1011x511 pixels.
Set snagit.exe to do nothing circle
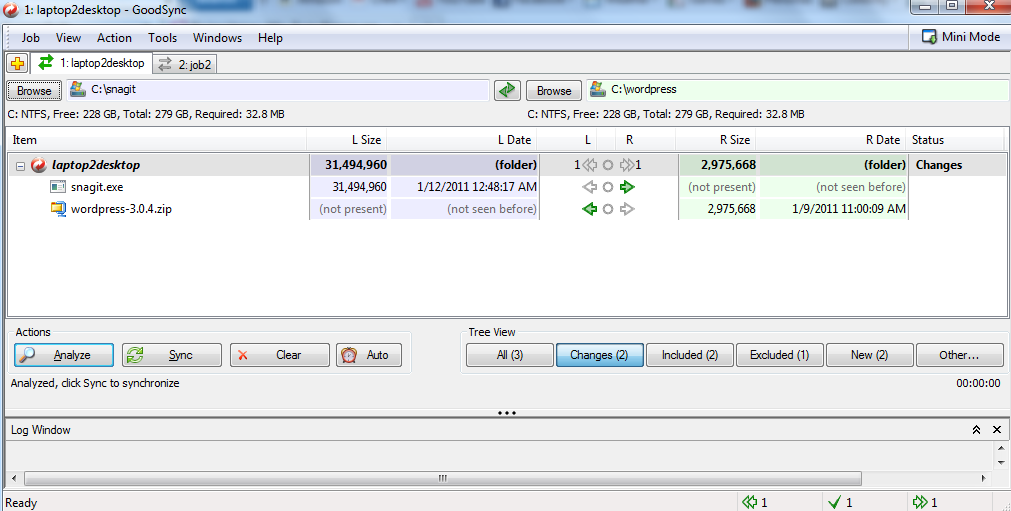coord(607,187)
